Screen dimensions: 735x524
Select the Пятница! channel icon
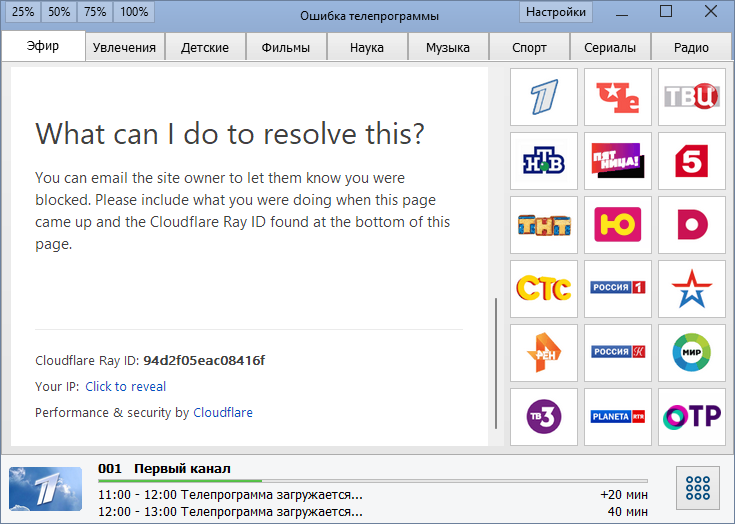pyautogui.click(x=618, y=161)
